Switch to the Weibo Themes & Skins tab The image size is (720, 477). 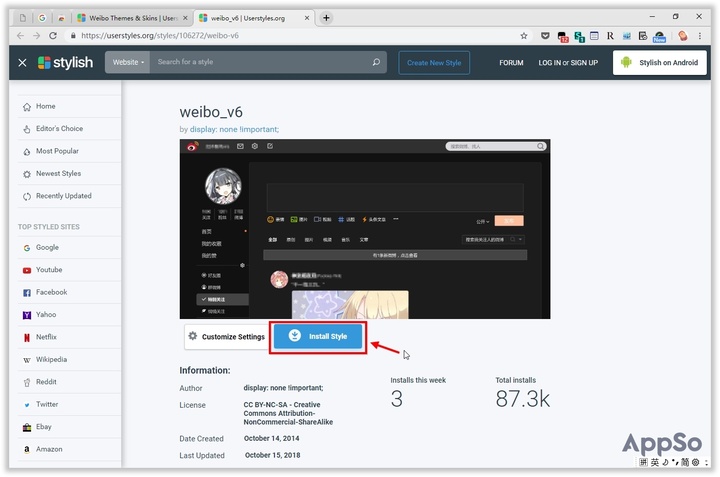(132, 18)
